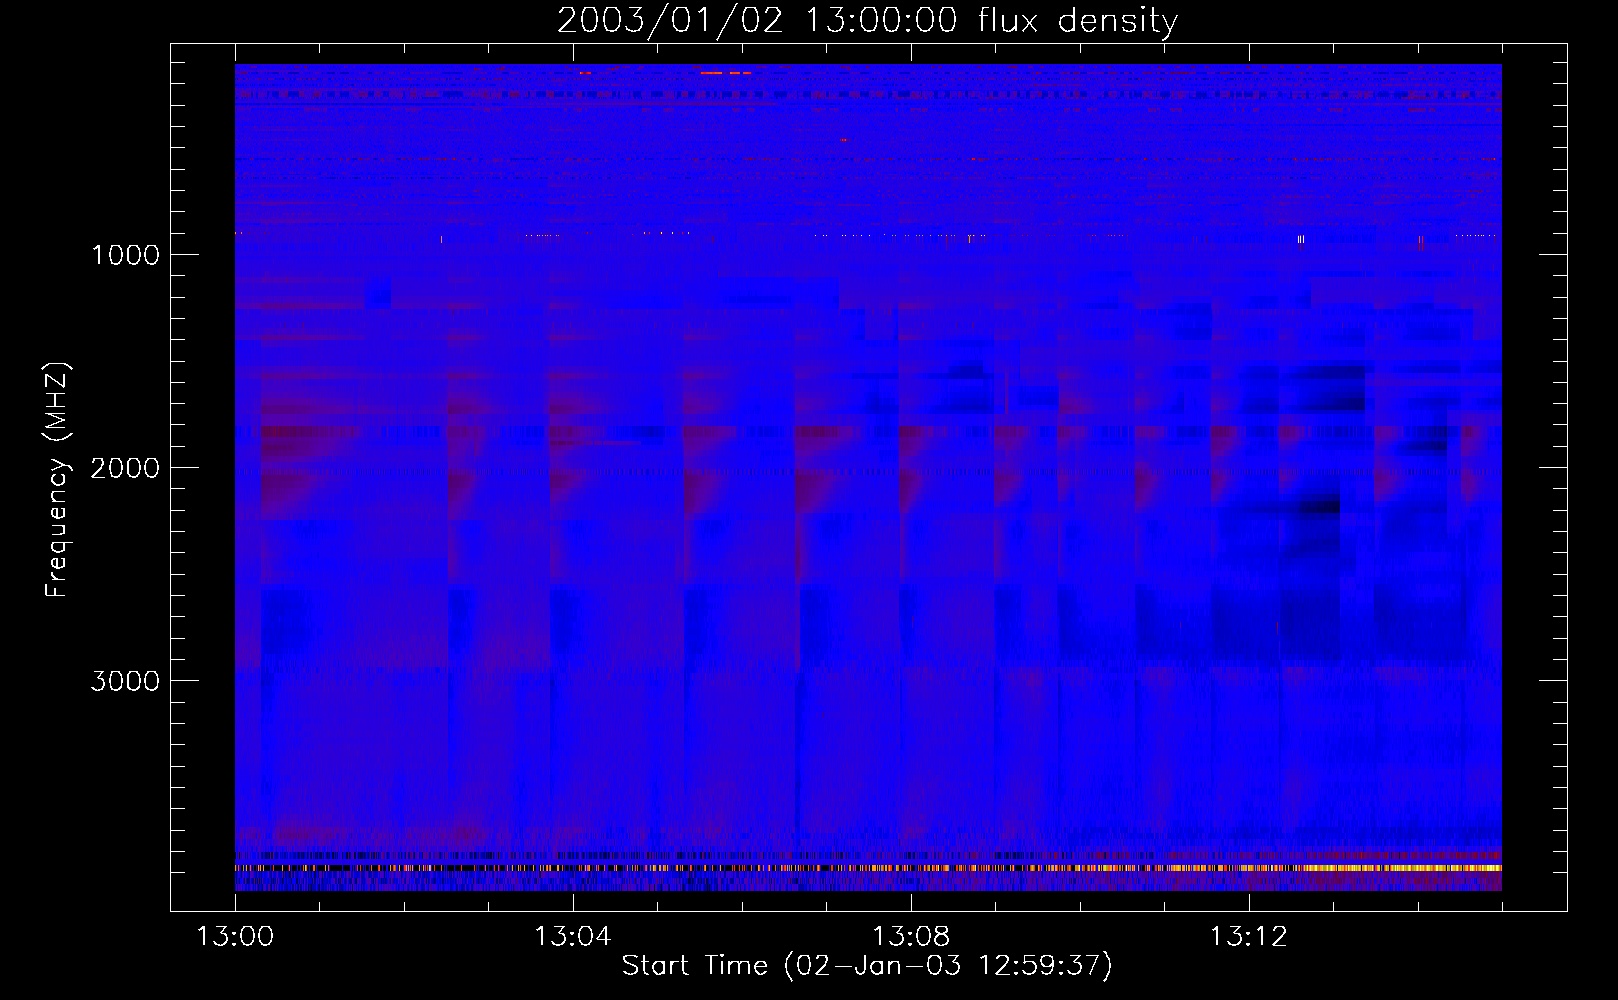Click the bright yellow interference band near the bottom
The width and height of the screenshot is (1618, 1000).
(868, 868)
